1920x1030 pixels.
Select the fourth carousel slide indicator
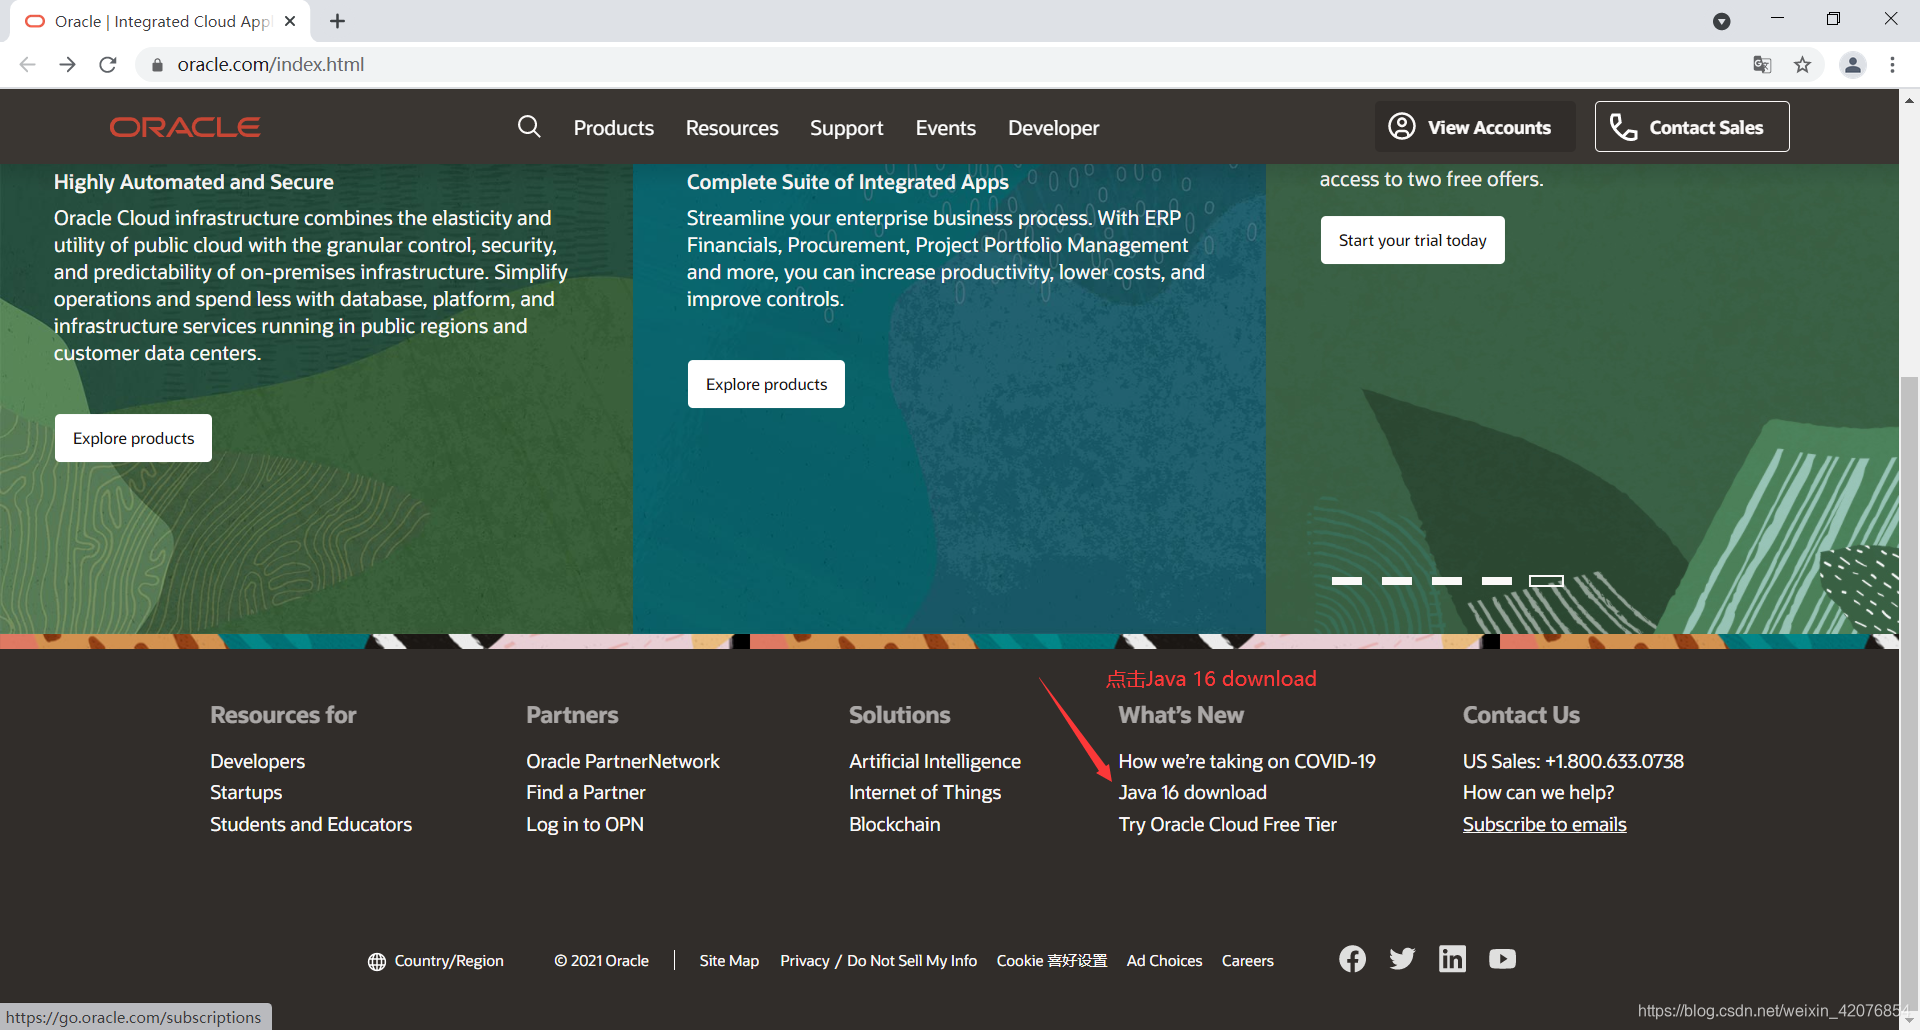pos(1497,581)
